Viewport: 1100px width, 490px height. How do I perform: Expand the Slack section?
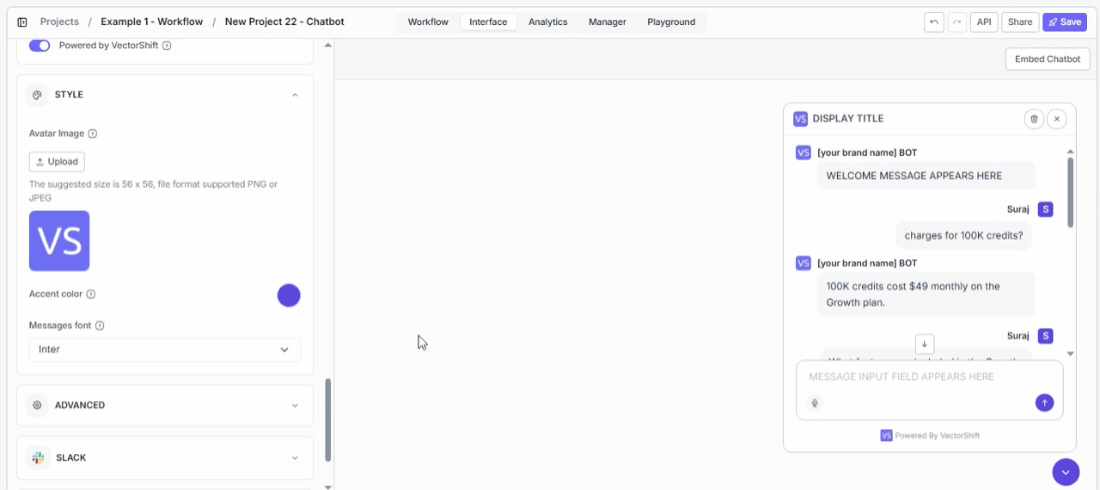pyautogui.click(x=295, y=458)
